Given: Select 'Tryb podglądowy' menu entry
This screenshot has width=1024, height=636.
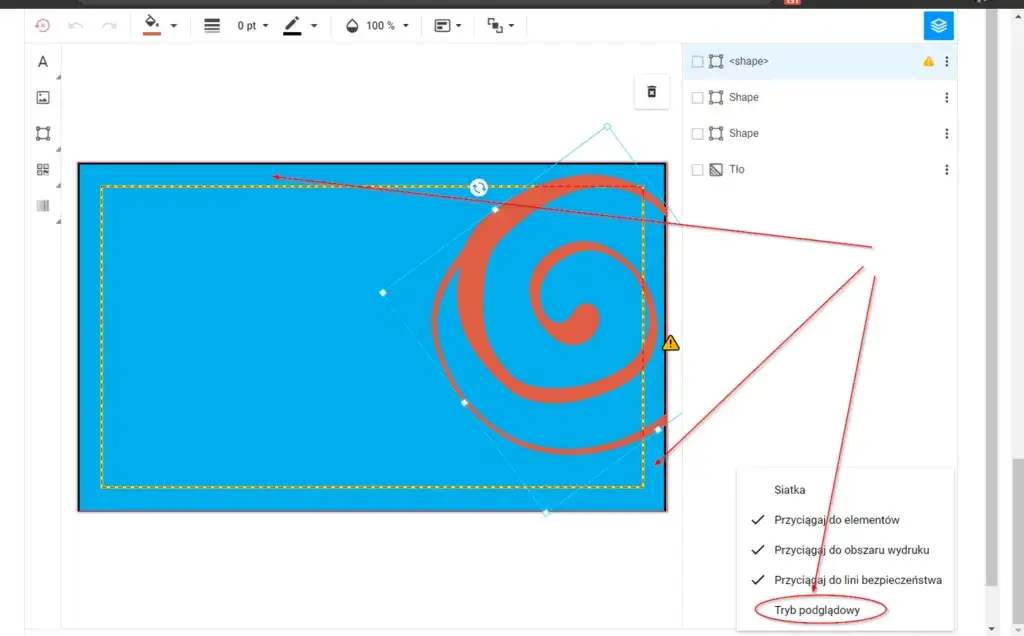Looking at the screenshot, I should tap(816, 609).
